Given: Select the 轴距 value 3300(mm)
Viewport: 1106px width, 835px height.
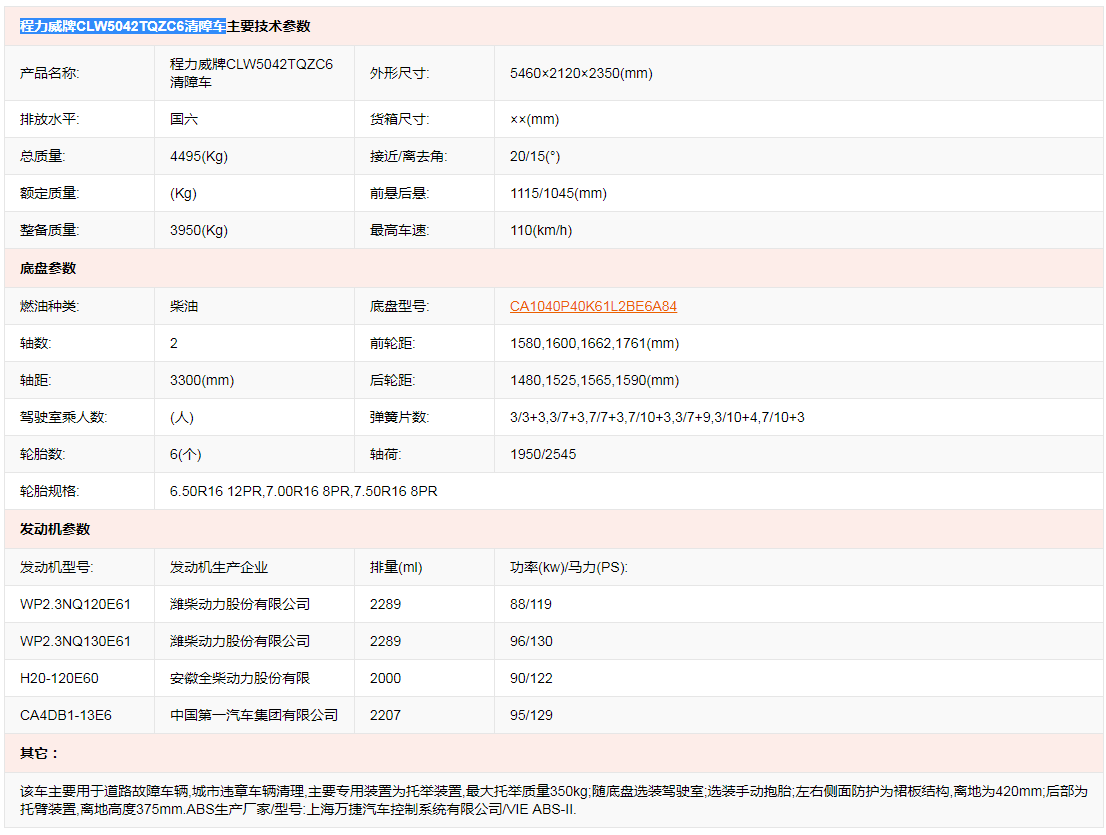Looking at the screenshot, I should [199, 380].
